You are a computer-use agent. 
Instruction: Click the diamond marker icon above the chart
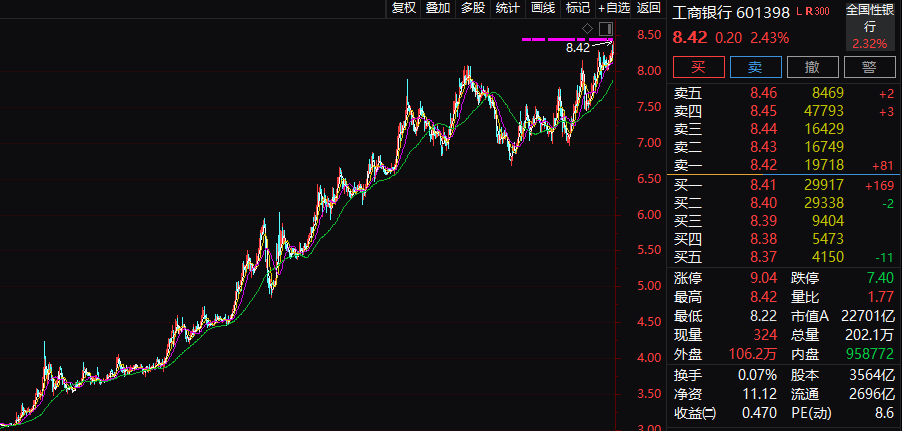pyautogui.click(x=587, y=28)
